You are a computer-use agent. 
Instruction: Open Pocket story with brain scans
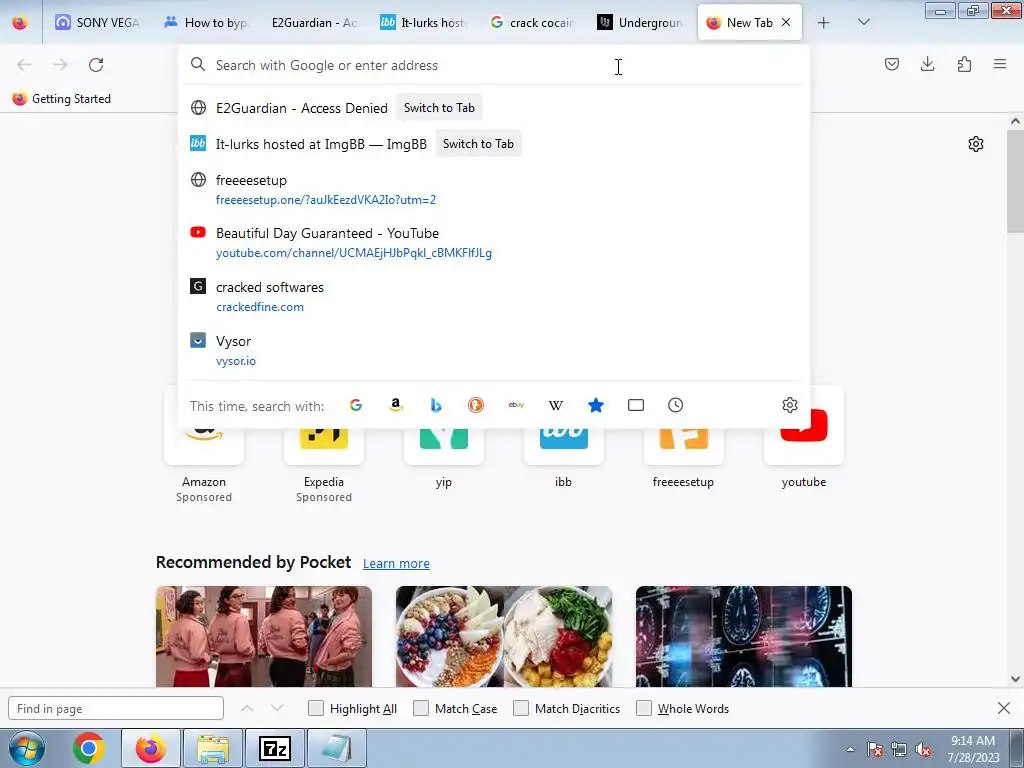click(744, 636)
